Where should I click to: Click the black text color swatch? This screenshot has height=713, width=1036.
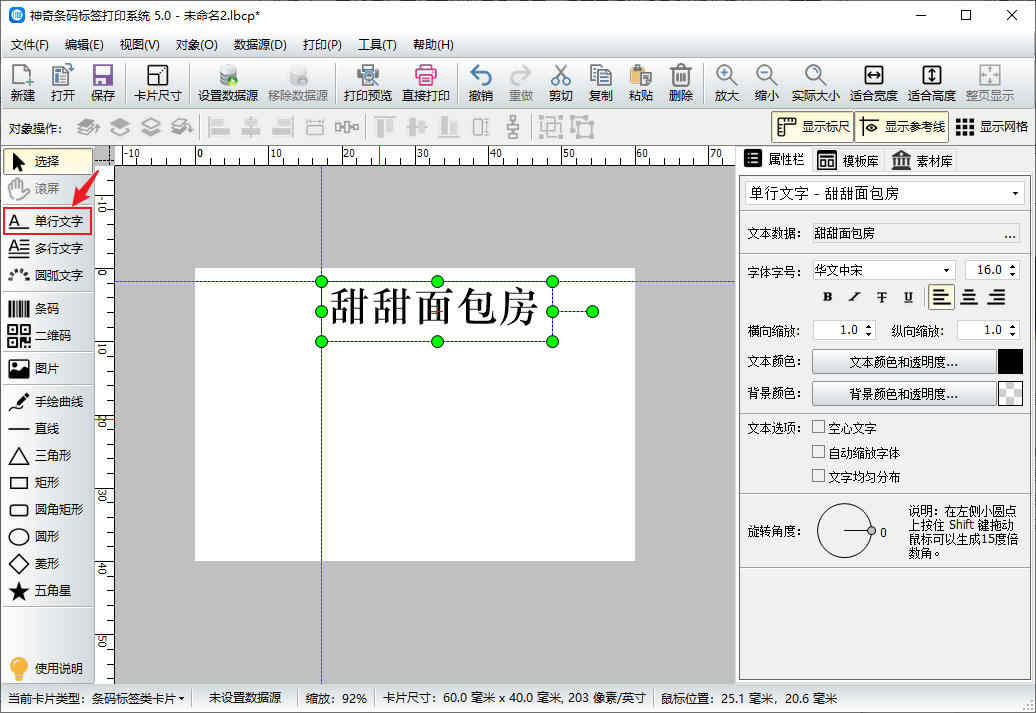coord(1010,362)
